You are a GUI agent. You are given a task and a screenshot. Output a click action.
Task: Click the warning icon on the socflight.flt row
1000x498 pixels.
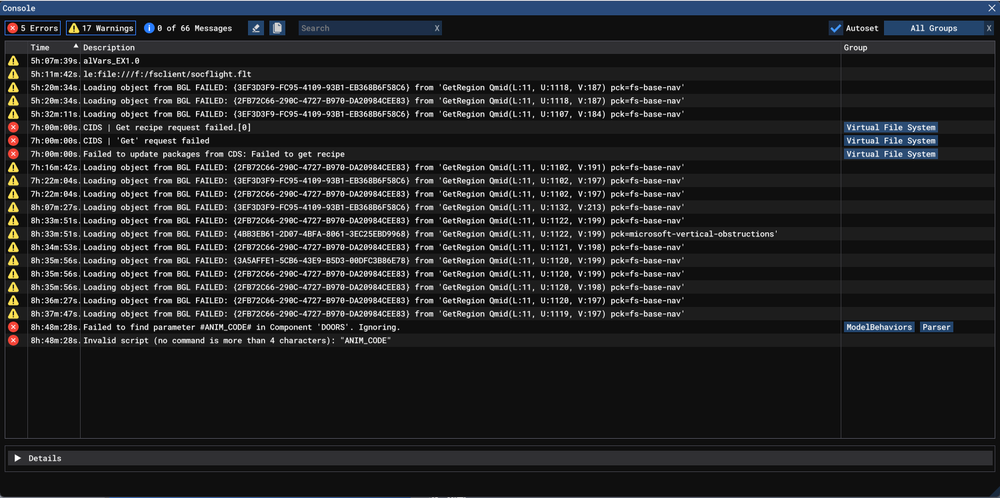pos(13,74)
